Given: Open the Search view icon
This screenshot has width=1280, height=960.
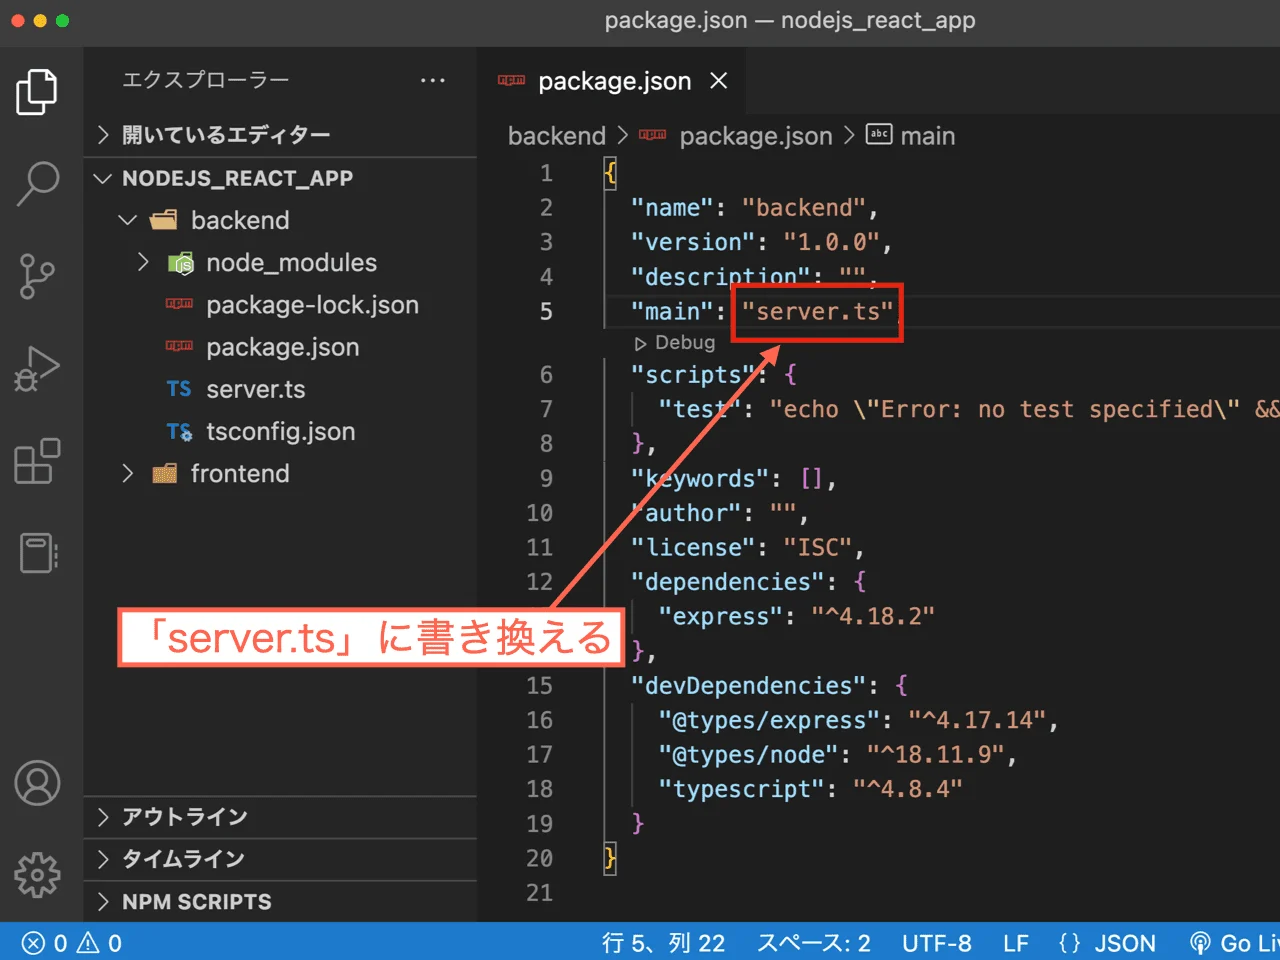Looking at the screenshot, I should point(38,182).
